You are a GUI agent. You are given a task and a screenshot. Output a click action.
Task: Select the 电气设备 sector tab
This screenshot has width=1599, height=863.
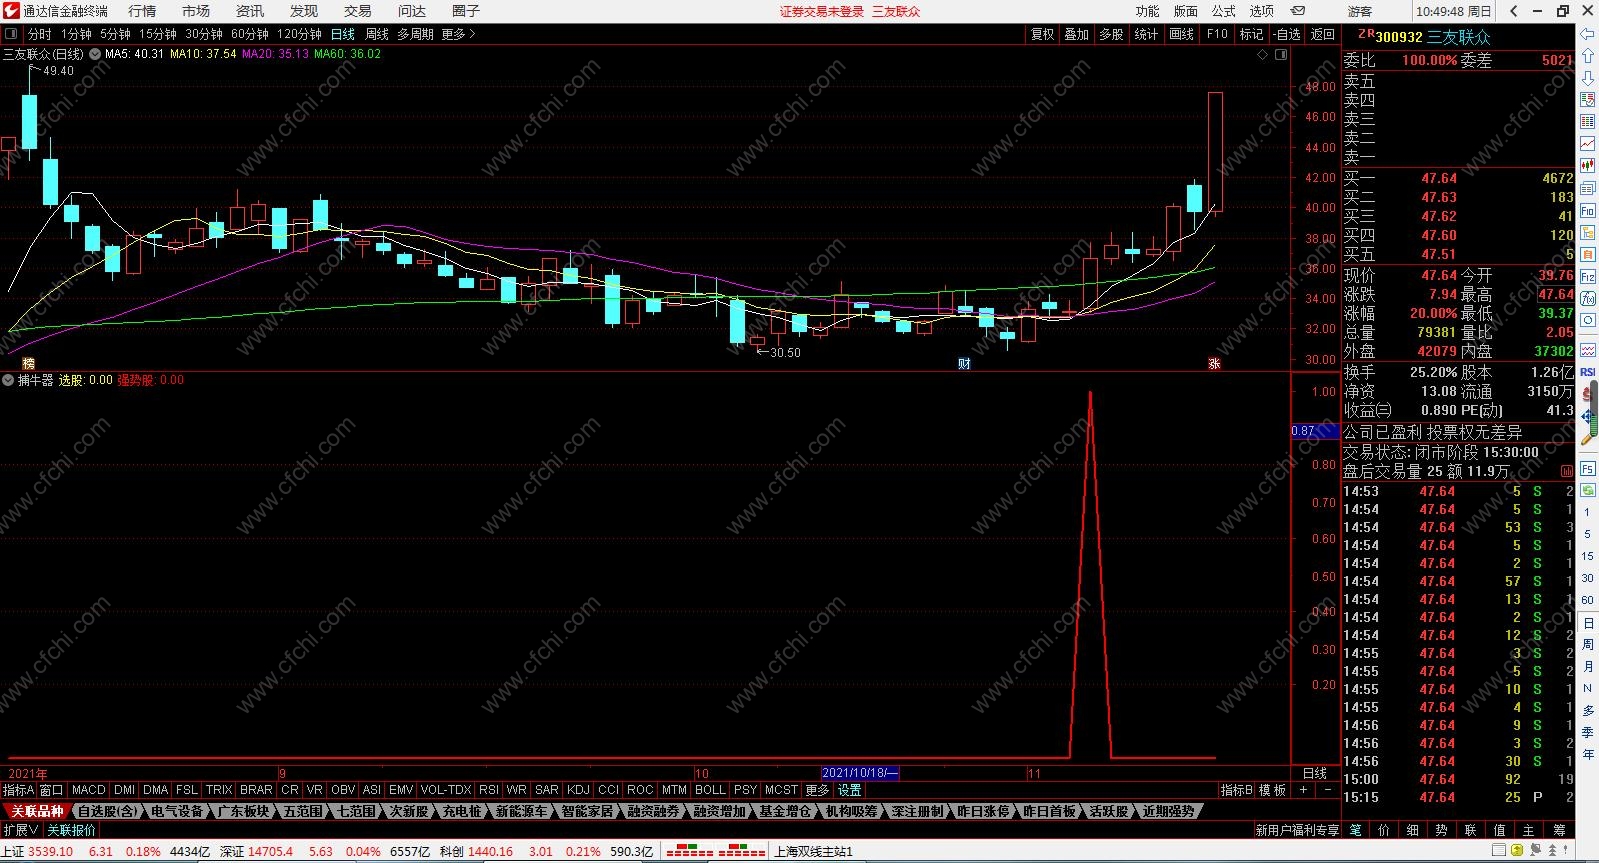tap(177, 811)
